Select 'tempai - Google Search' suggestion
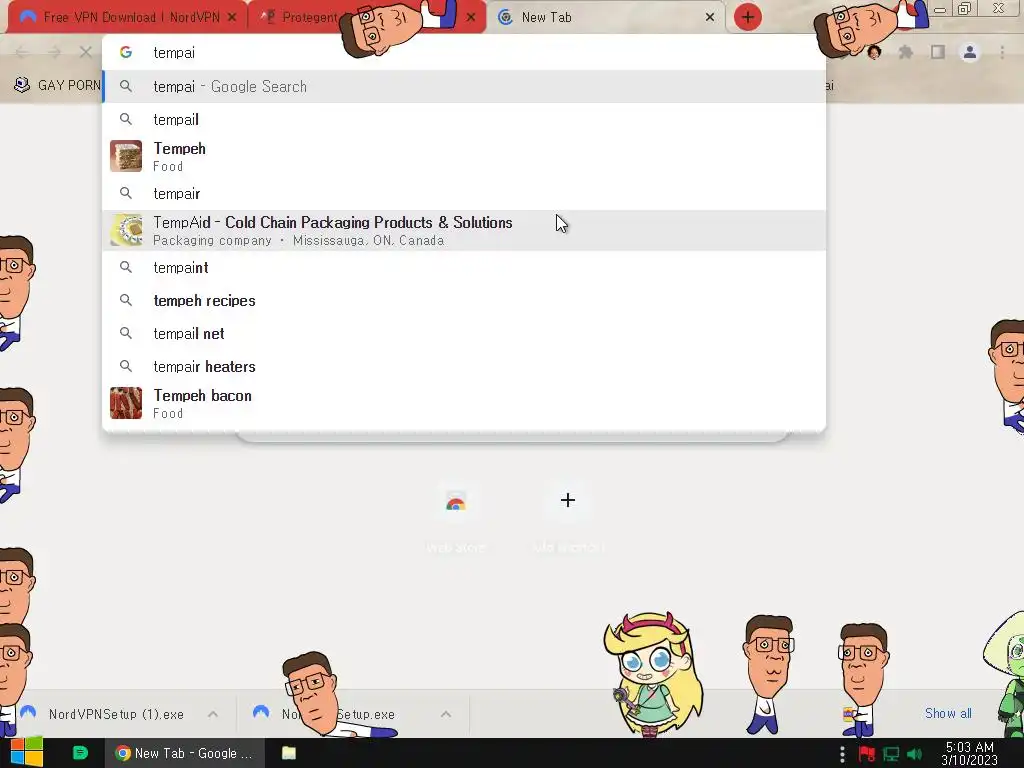Viewport: 1024px width, 768px height. 464,87
